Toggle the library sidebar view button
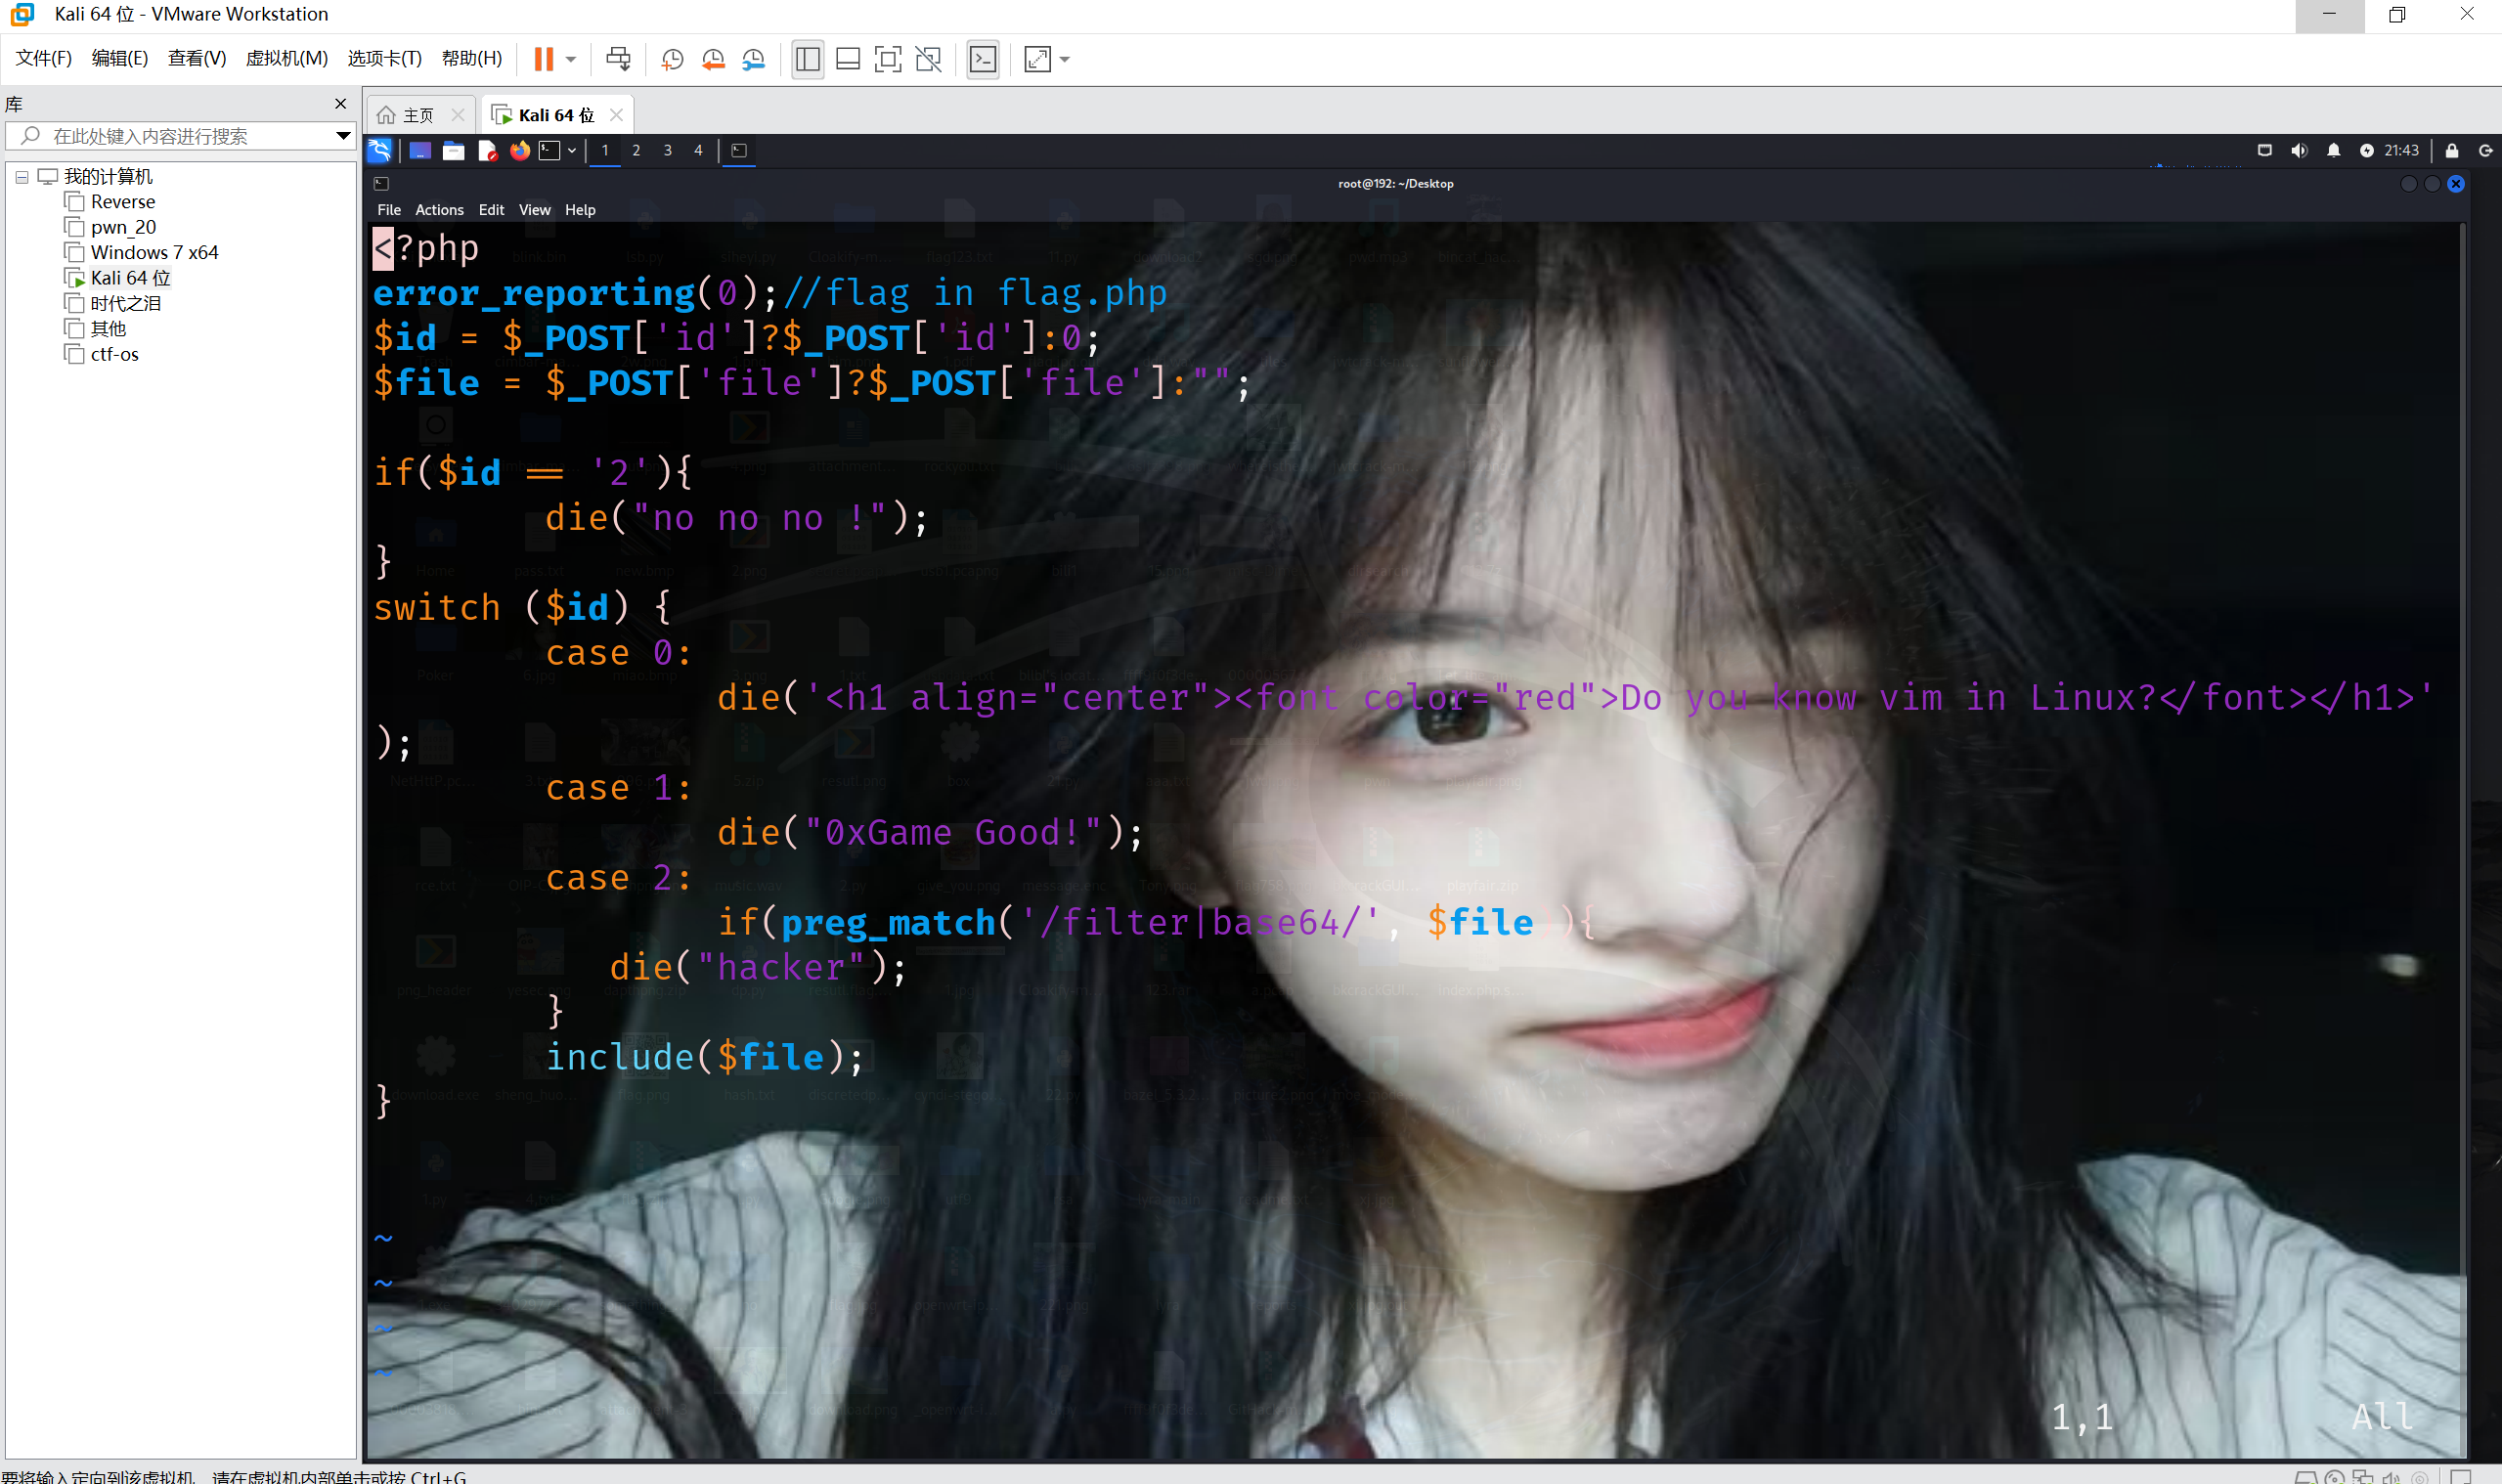Image resolution: width=2502 pixels, height=1484 pixels. (808, 59)
